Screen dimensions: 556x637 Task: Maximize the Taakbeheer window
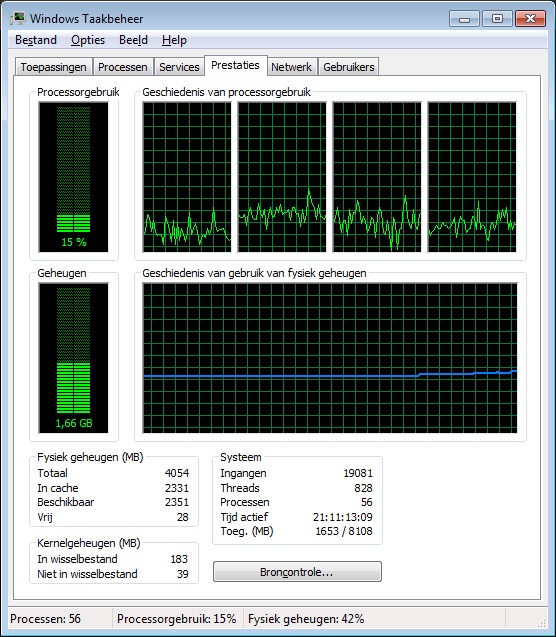(x=498, y=19)
